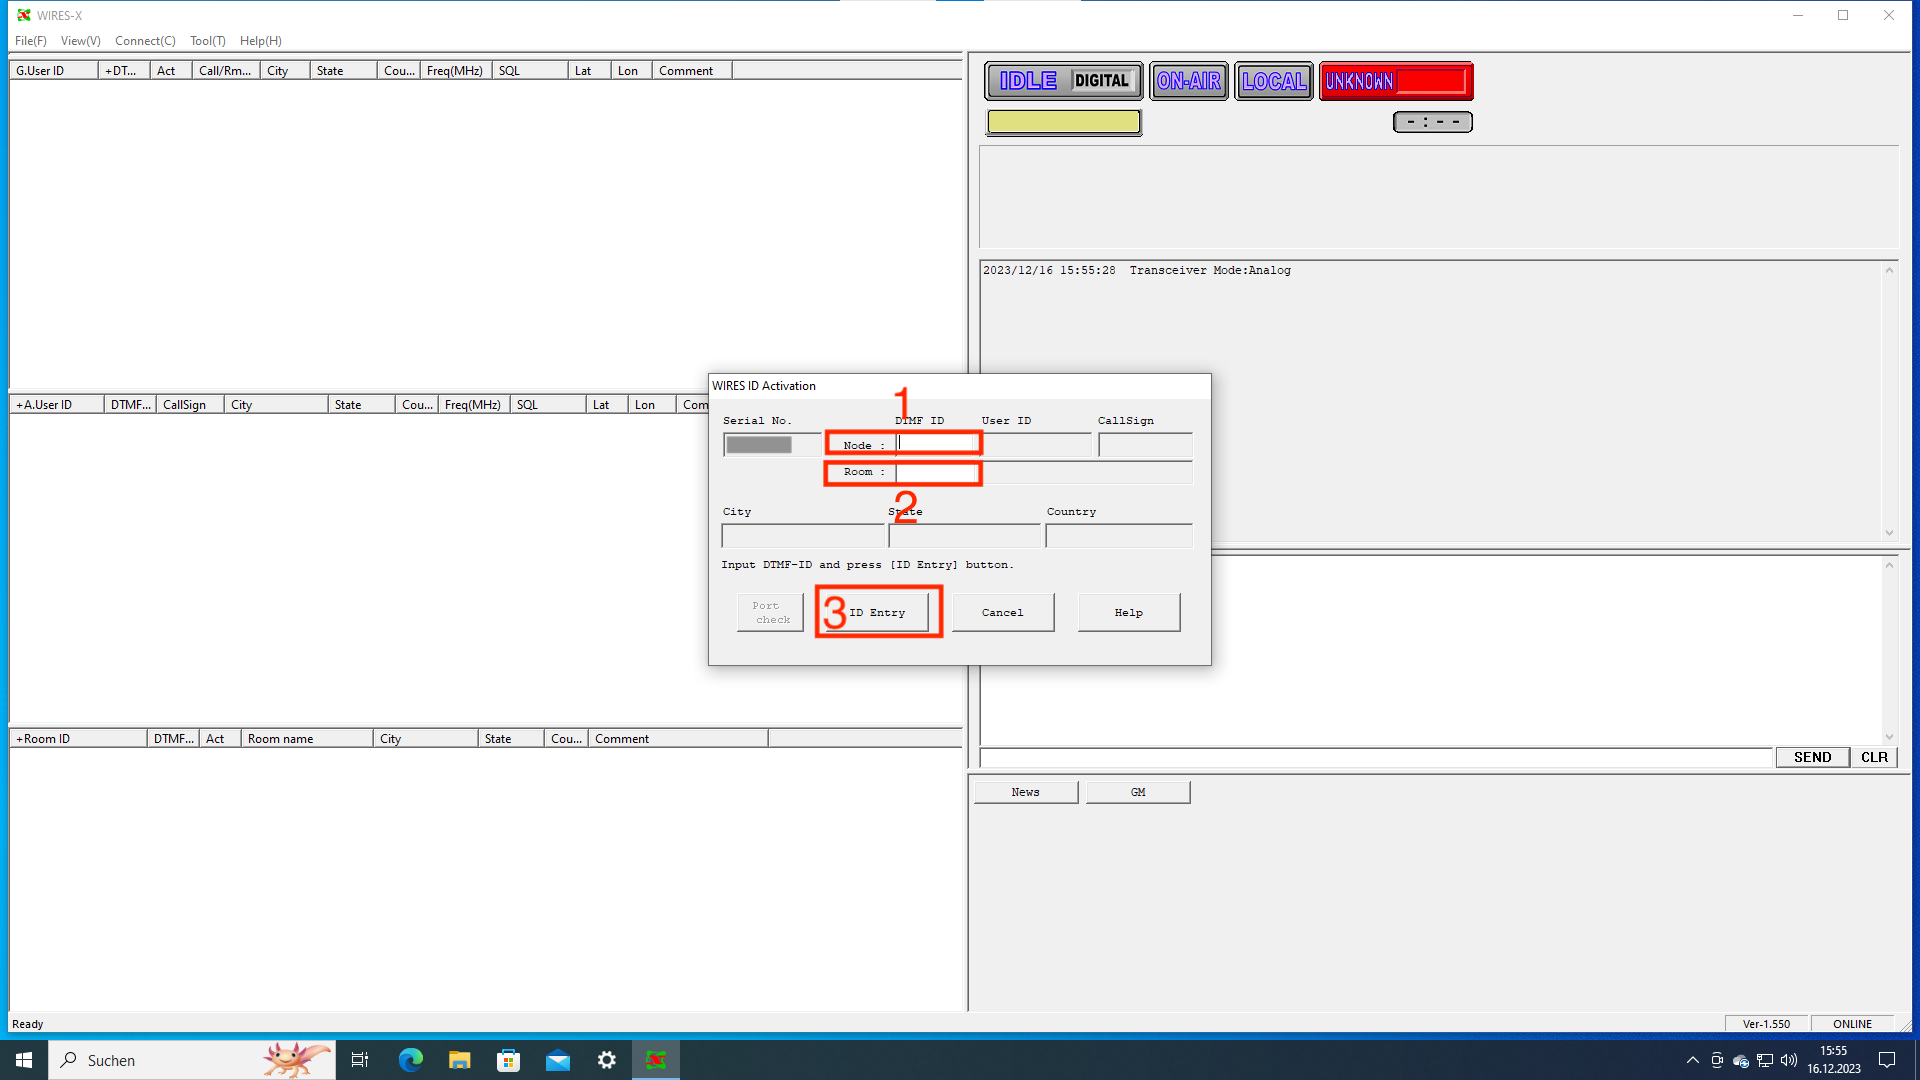Open the News panel

(1025, 791)
